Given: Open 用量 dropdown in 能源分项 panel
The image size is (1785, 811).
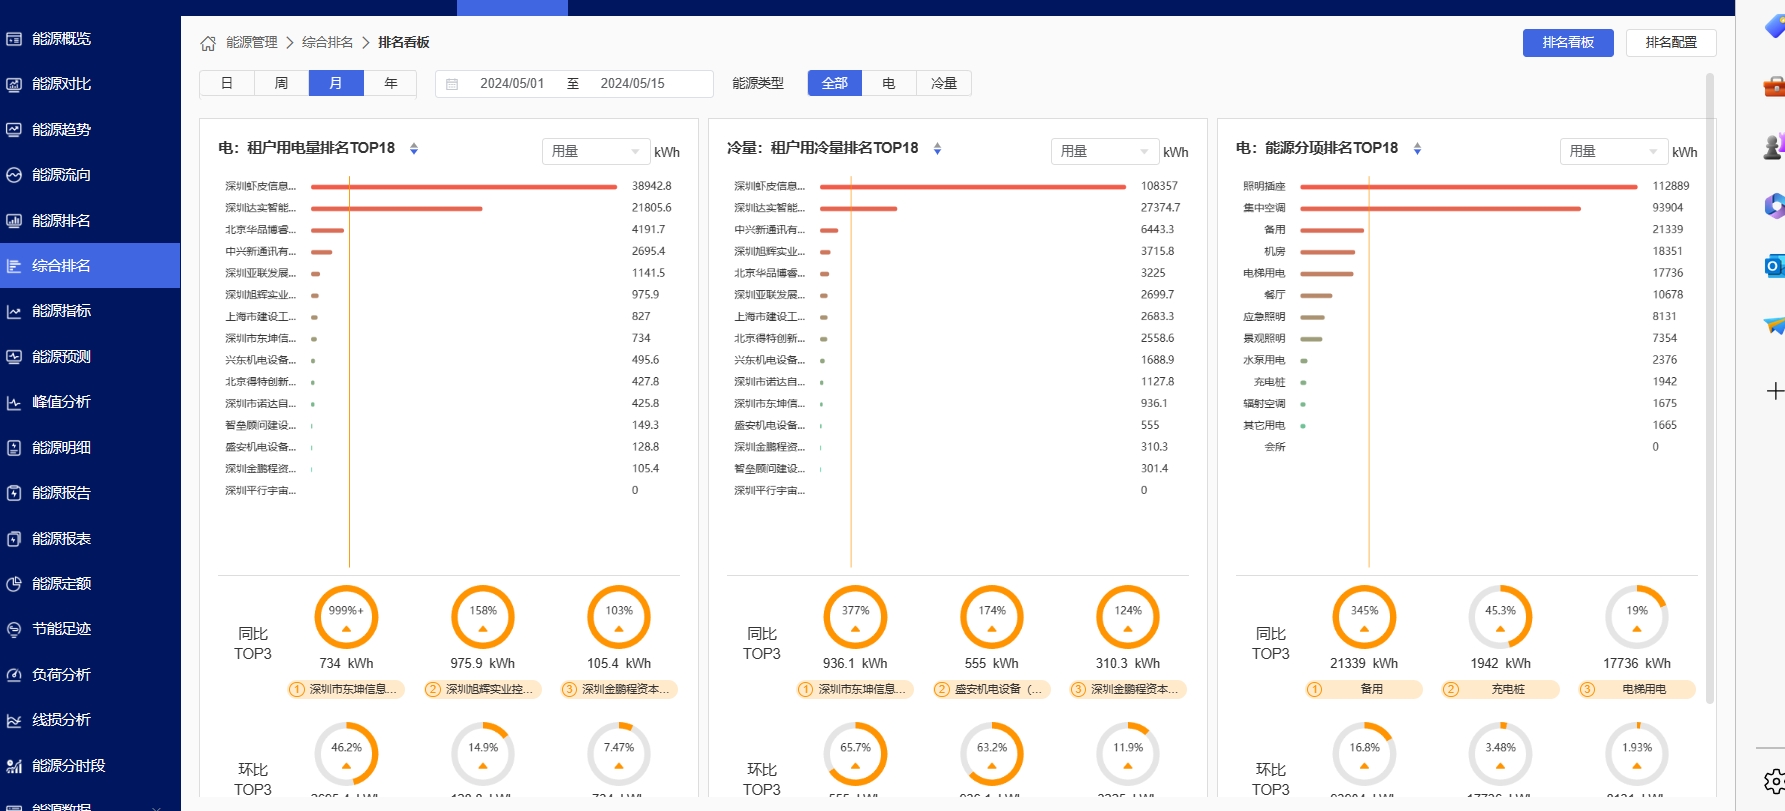Looking at the screenshot, I should tap(1613, 151).
